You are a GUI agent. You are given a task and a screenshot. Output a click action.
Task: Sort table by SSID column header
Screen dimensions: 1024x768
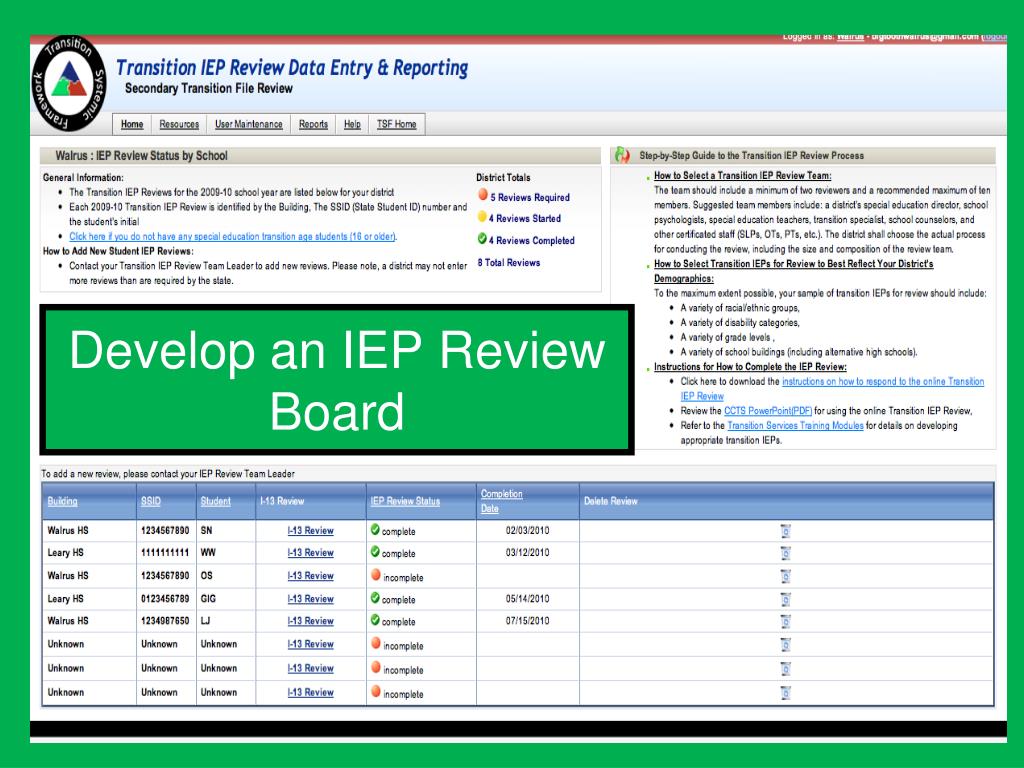(150, 501)
